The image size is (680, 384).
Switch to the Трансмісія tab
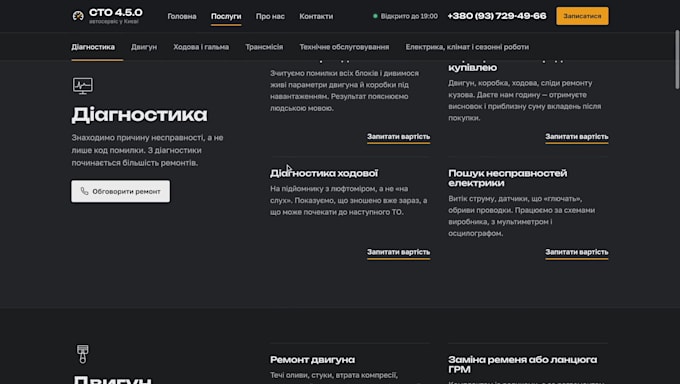[x=264, y=47]
